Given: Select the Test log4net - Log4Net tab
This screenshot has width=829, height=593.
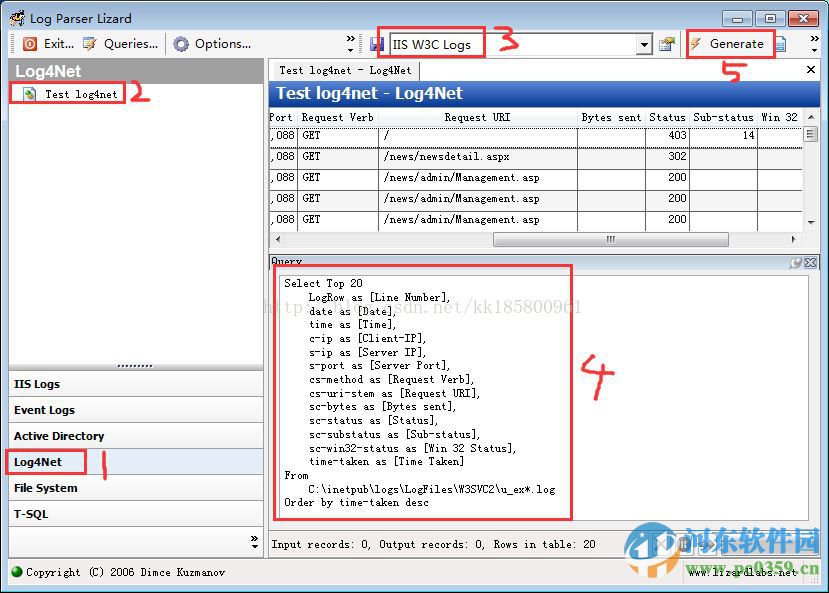Looking at the screenshot, I should click(x=344, y=70).
